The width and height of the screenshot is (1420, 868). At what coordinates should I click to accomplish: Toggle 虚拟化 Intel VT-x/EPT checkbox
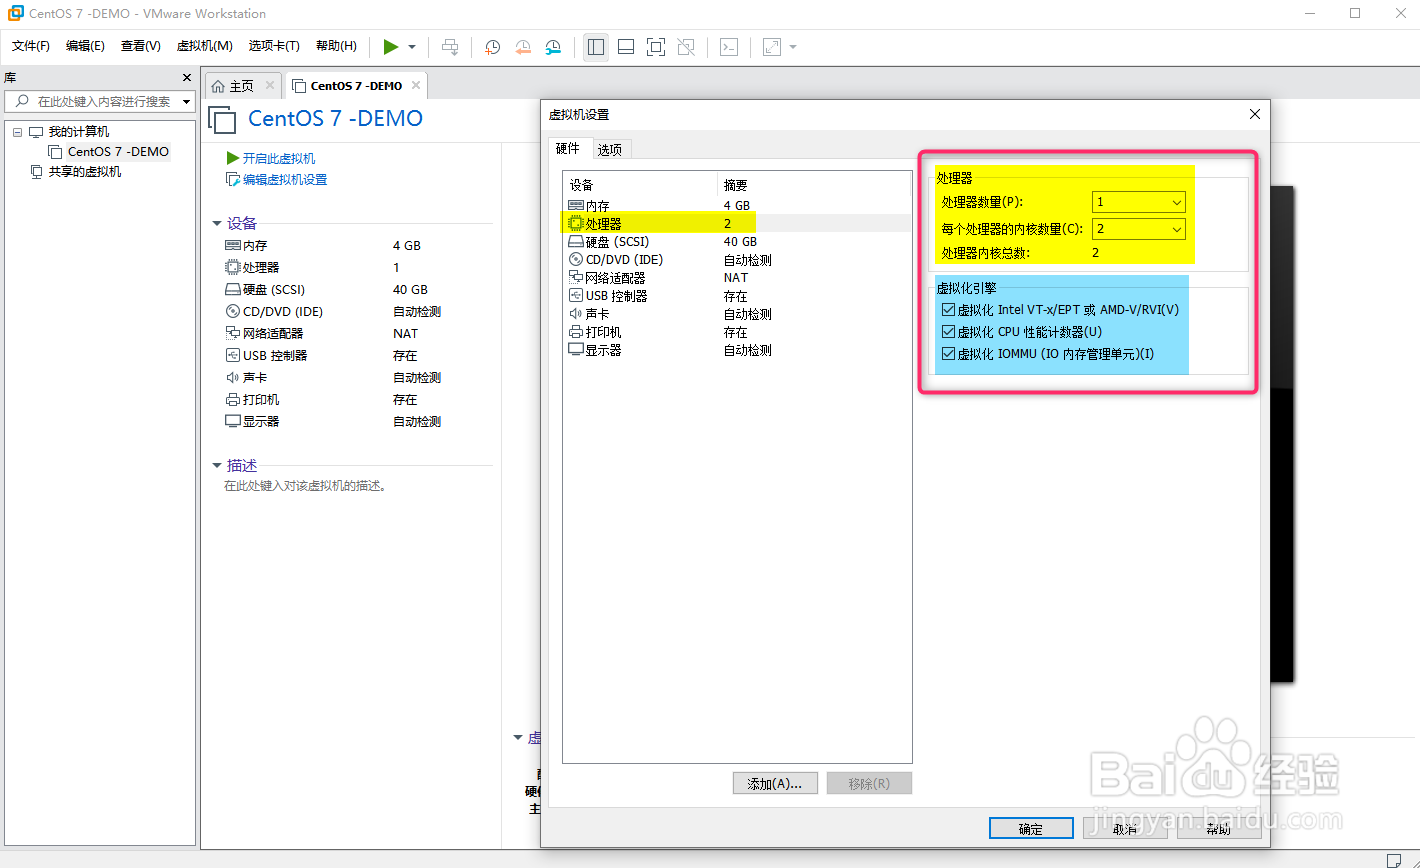(949, 310)
